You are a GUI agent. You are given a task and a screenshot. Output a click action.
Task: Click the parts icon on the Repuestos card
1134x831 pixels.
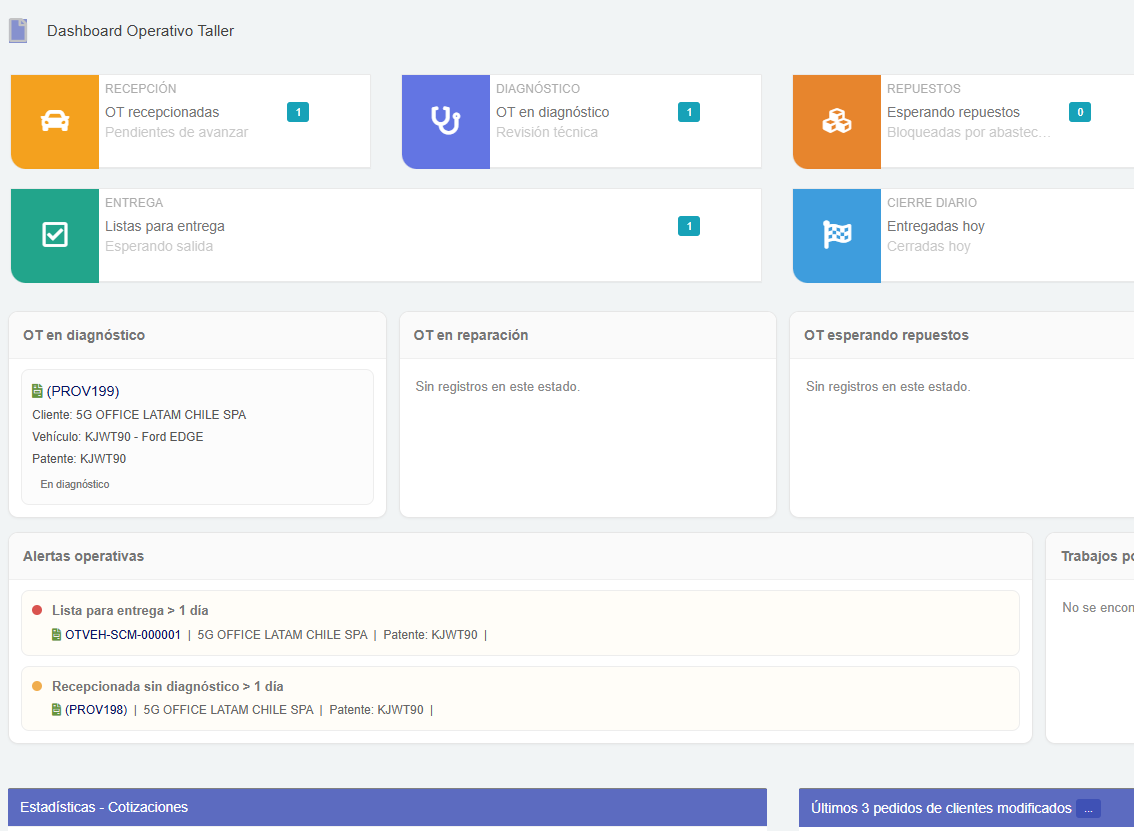837,121
